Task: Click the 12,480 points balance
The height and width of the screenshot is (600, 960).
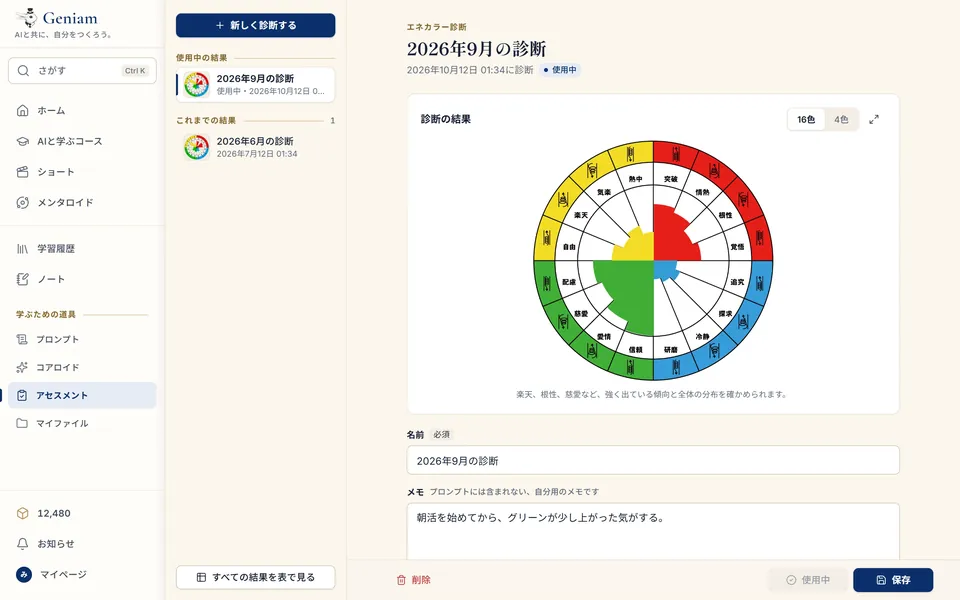Action: [54, 513]
